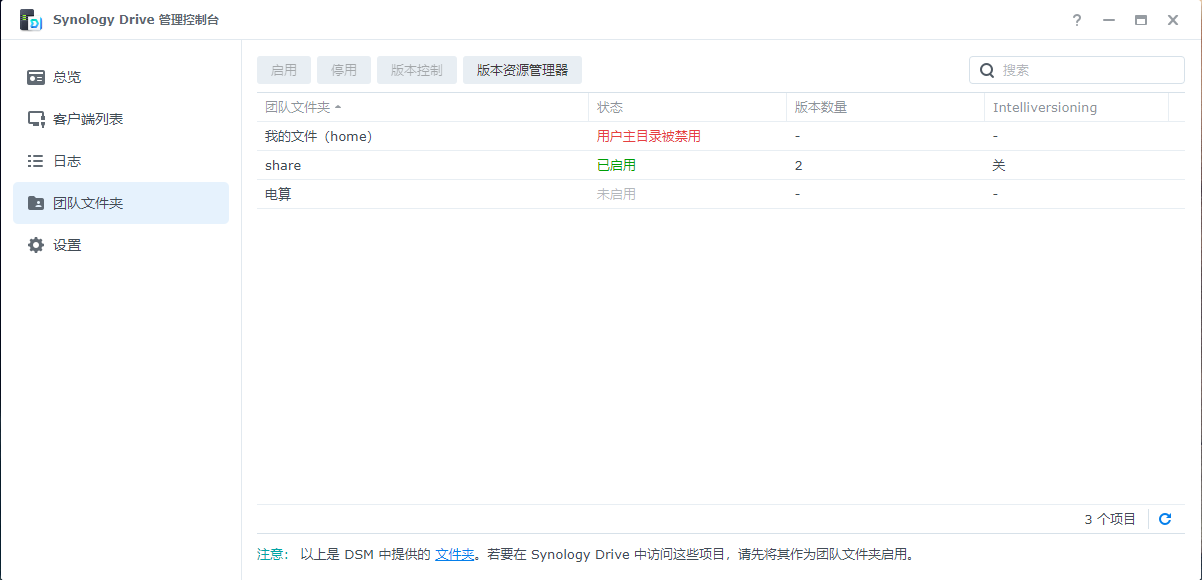Click the 版本控制 button
Screen dimensions: 1202x580
[417, 70]
